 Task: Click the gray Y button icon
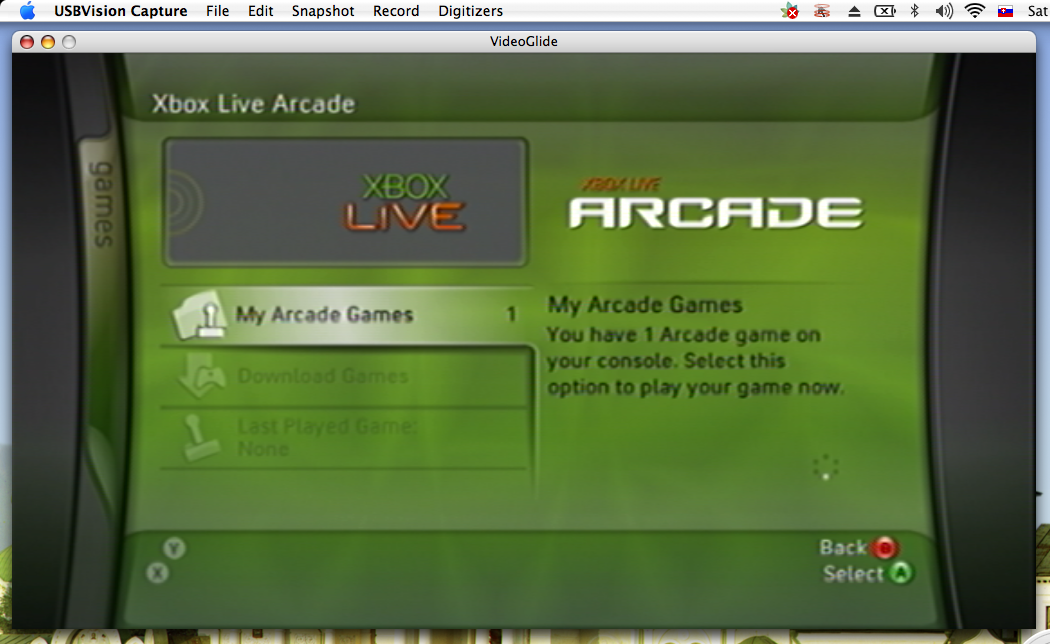pos(174,548)
